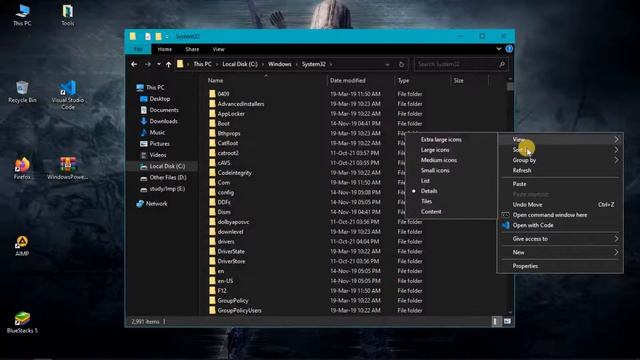The height and width of the screenshot is (360, 640).
Task: Switch to details view status icon
Action: (495, 321)
